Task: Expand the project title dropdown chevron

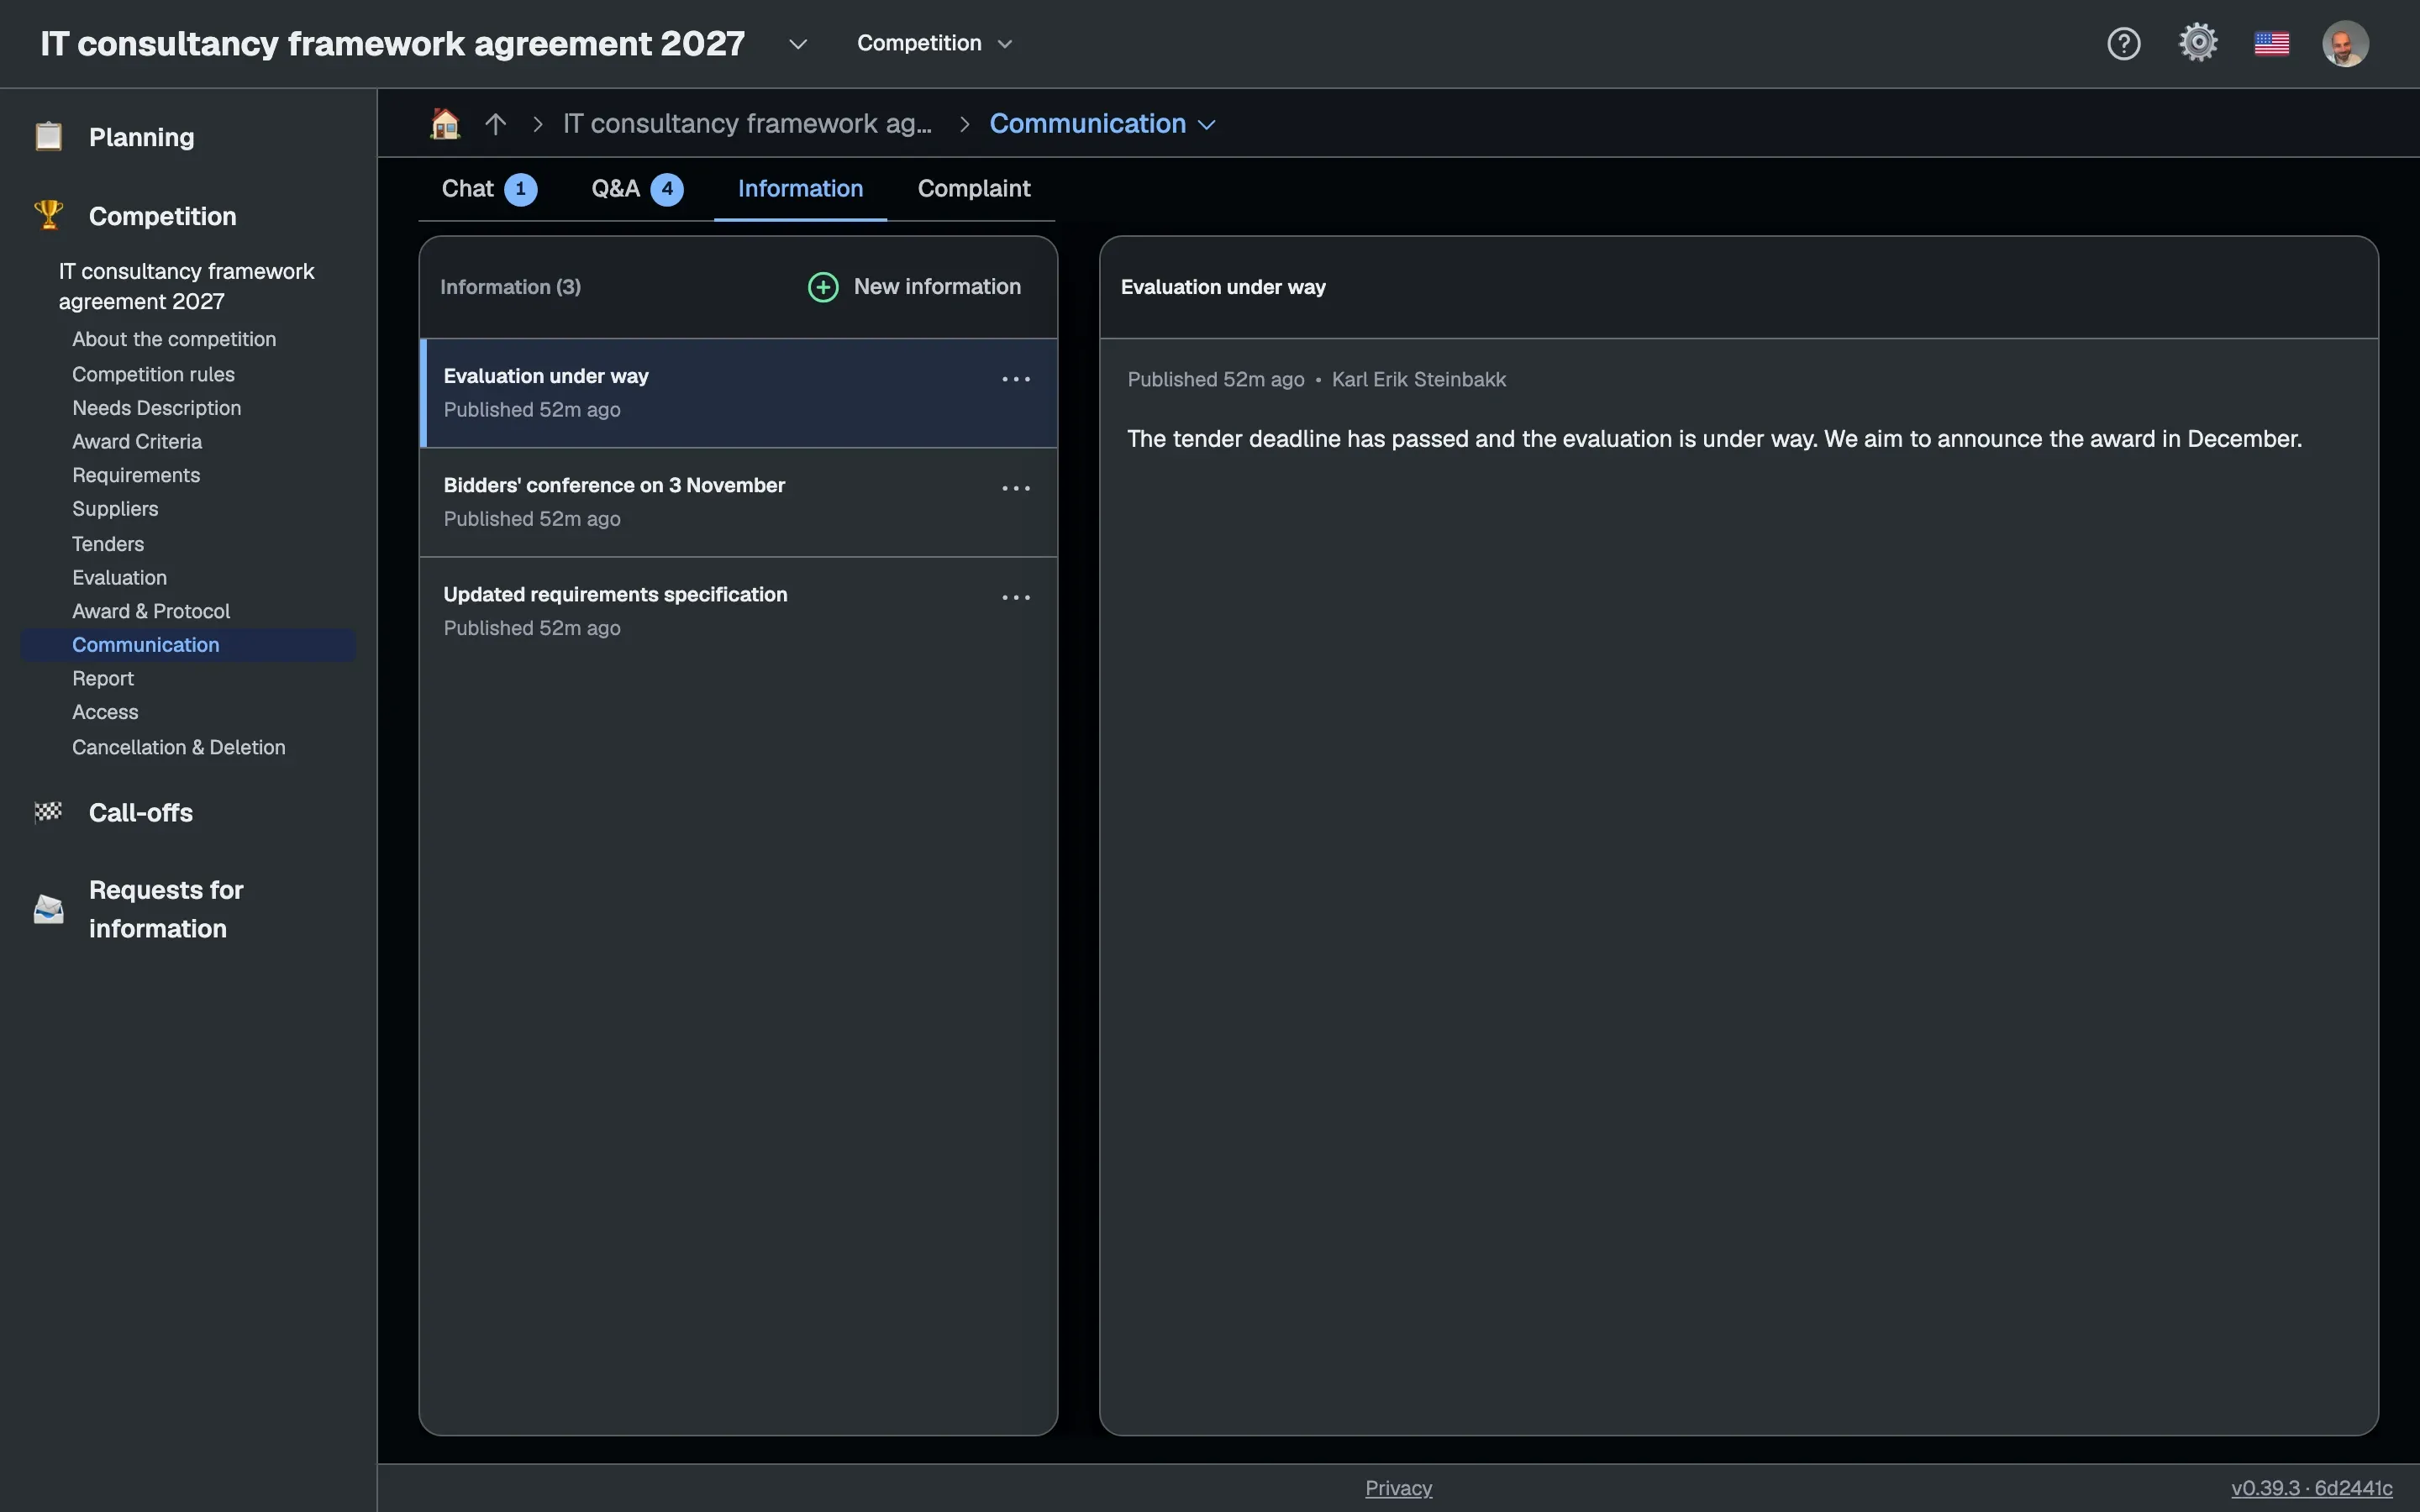Action: point(797,44)
